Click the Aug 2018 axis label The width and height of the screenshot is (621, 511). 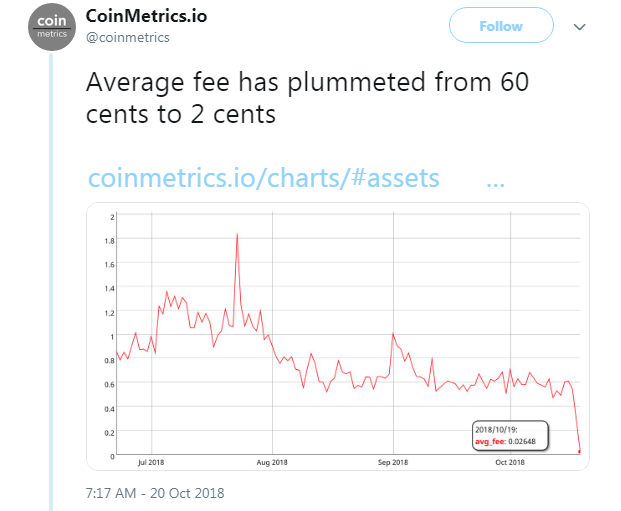tap(272, 462)
